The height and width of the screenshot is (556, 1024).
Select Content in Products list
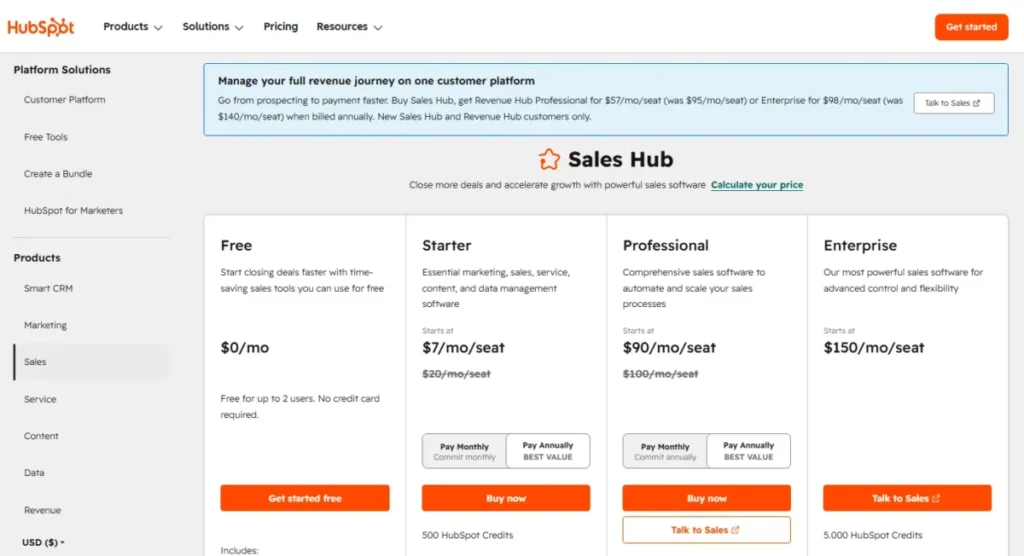click(41, 436)
